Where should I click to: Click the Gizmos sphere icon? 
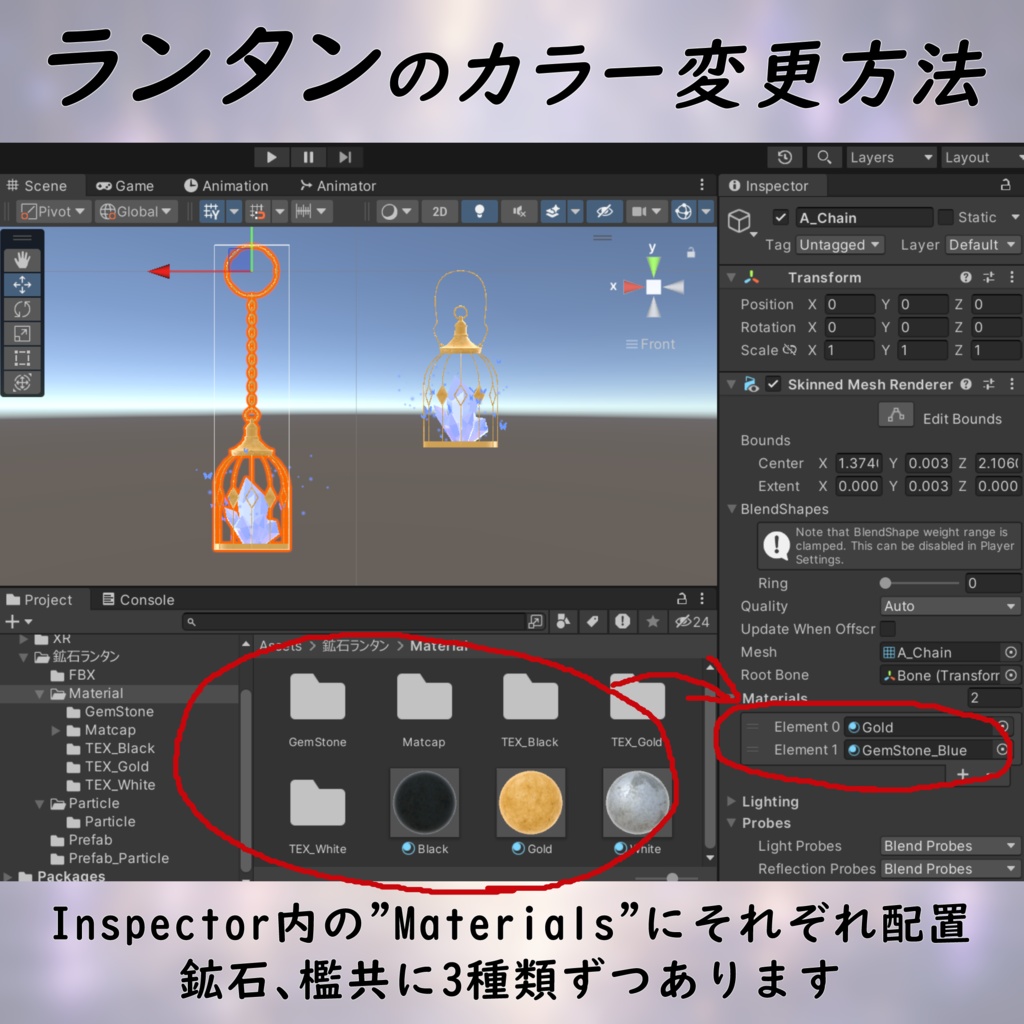click(x=683, y=212)
